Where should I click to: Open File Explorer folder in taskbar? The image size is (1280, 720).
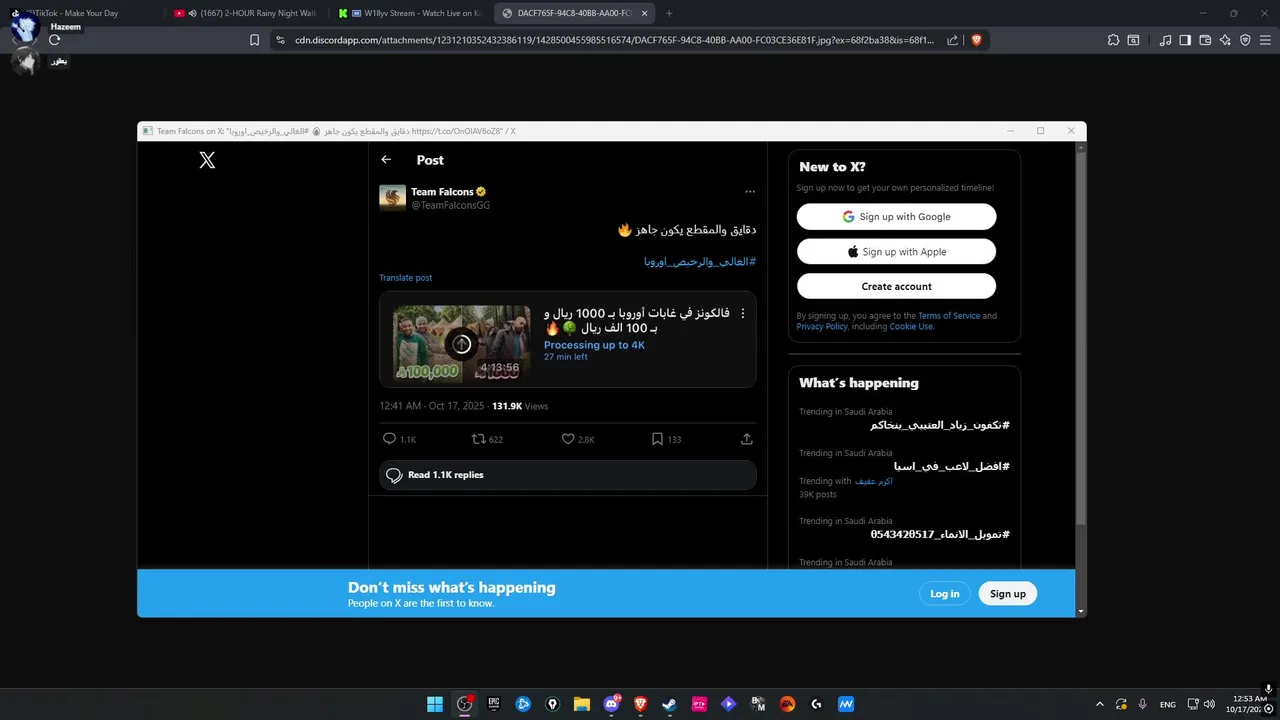point(582,704)
